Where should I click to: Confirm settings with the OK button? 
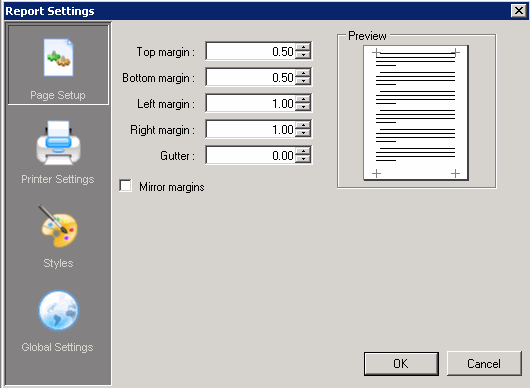click(x=401, y=364)
